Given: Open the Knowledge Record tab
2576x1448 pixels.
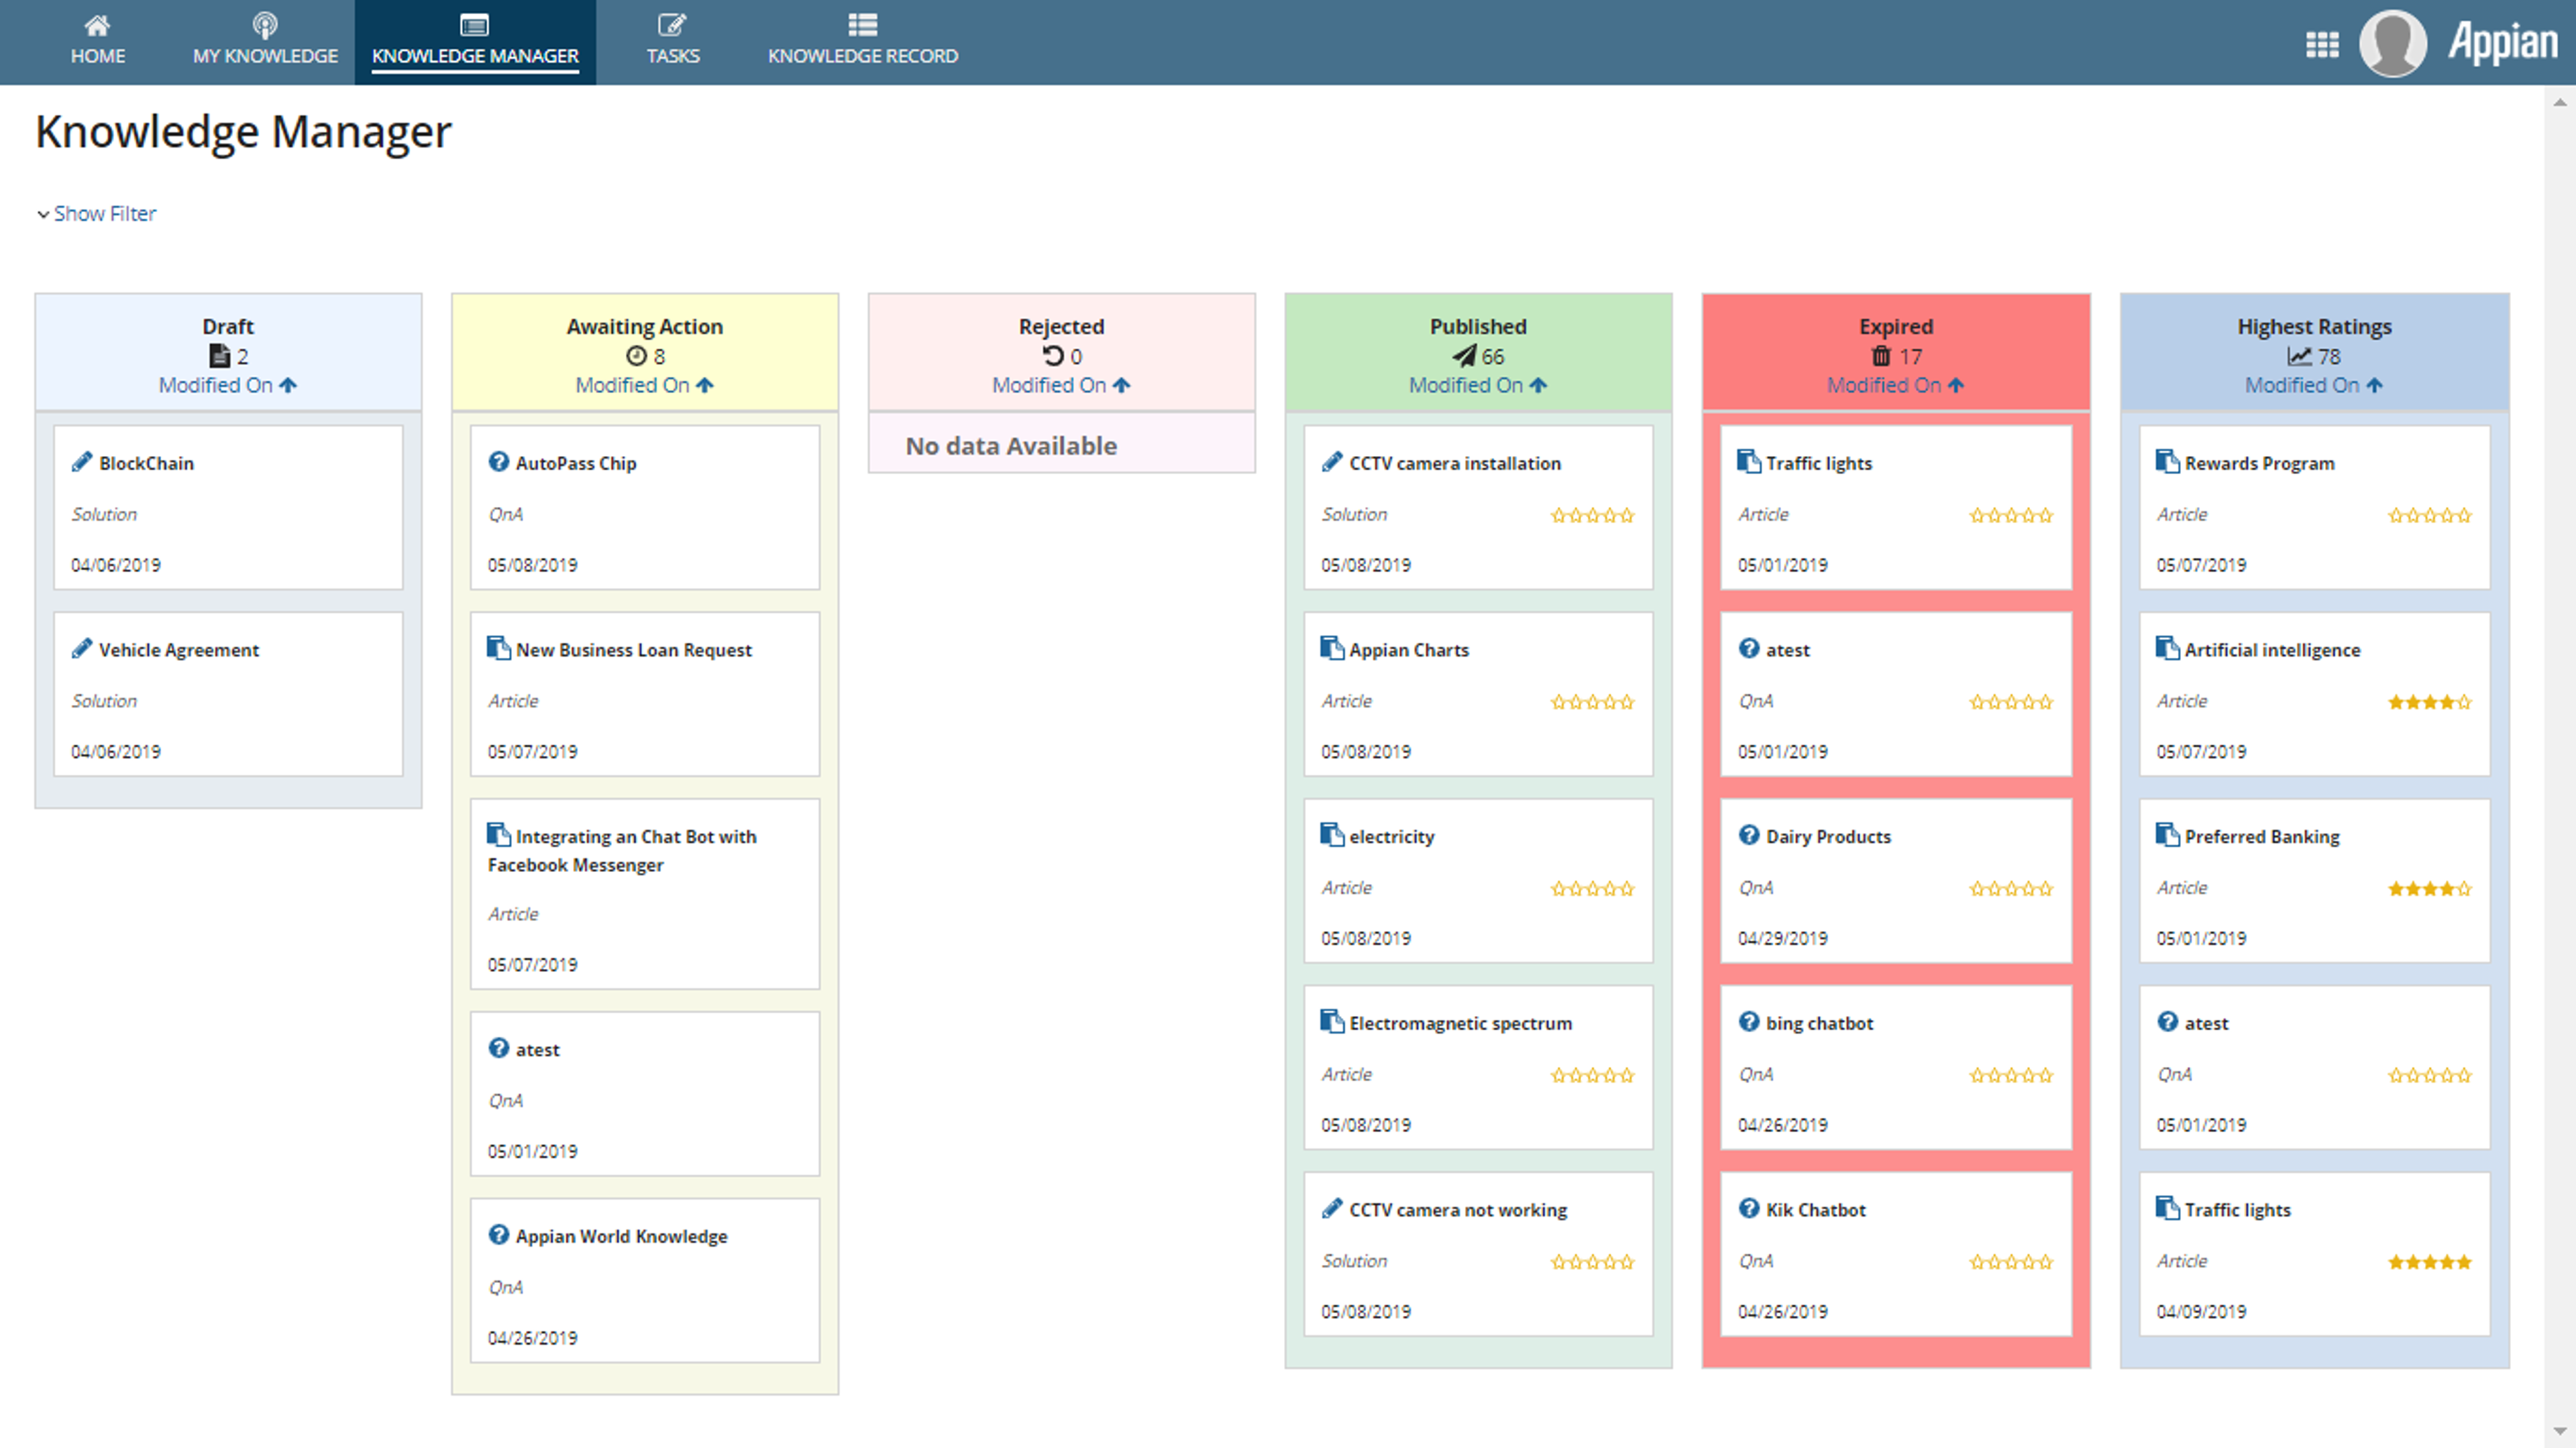Looking at the screenshot, I should point(862,41).
